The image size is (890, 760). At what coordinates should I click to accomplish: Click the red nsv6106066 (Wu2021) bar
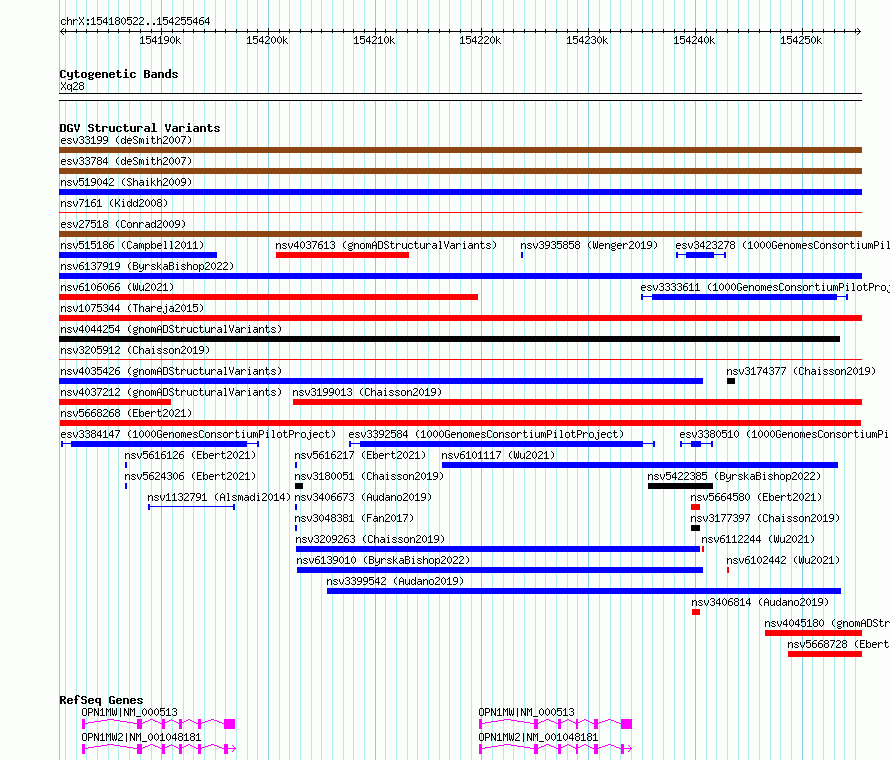click(x=268, y=297)
